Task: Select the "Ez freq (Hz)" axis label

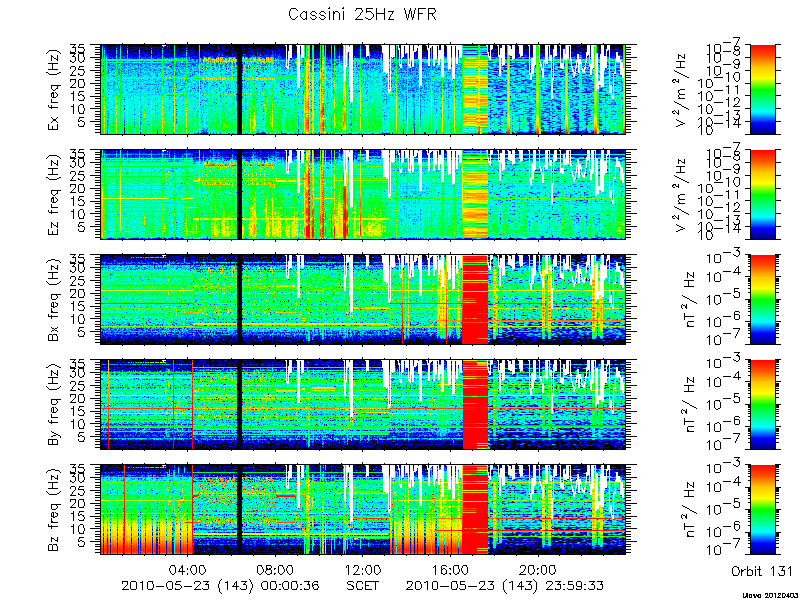Action: pyautogui.click(x=54, y=194)
